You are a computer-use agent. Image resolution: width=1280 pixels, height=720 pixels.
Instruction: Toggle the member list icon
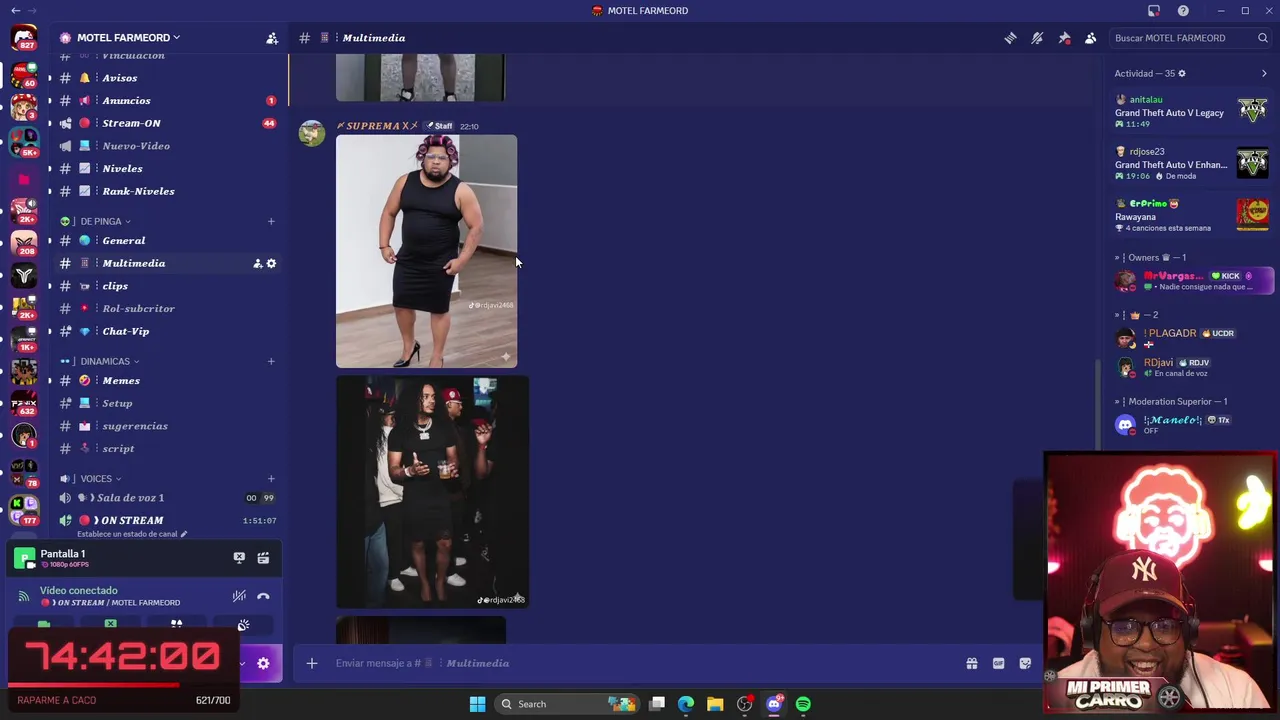(x=1091, y=38)
